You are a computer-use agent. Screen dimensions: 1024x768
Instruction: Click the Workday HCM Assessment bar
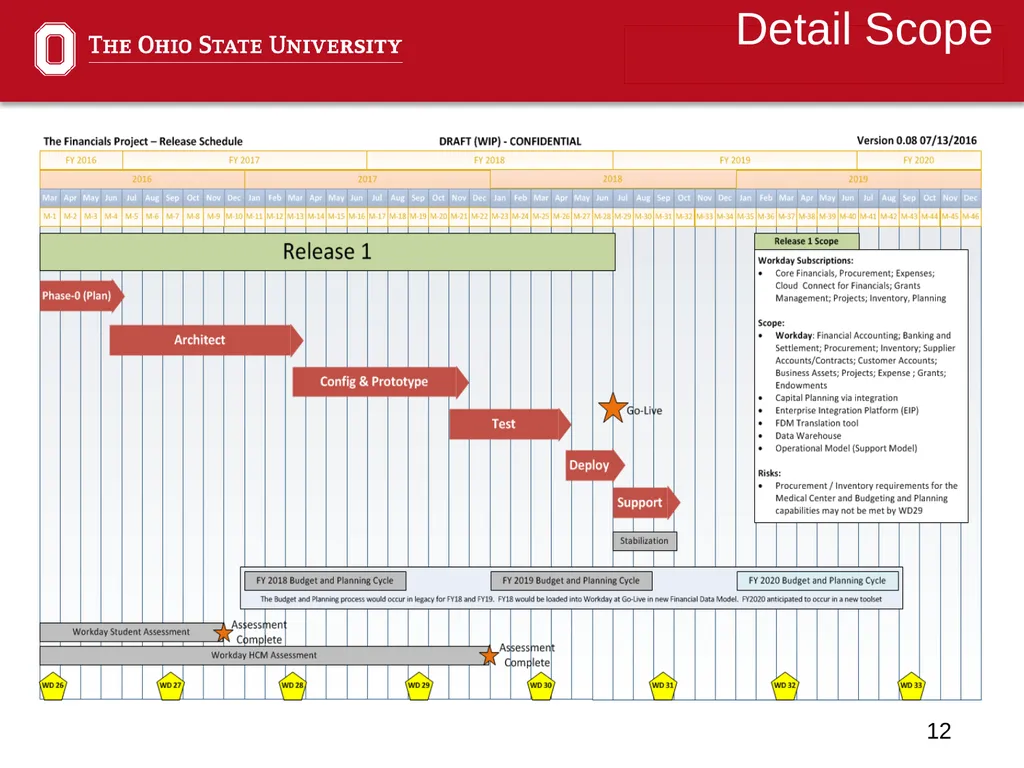tap(264, 656)
